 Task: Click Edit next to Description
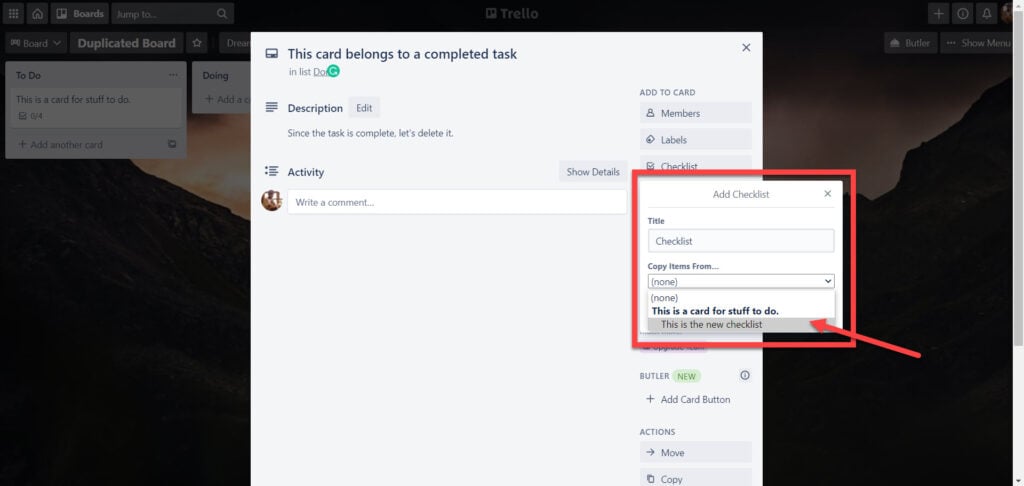point(364,108)
